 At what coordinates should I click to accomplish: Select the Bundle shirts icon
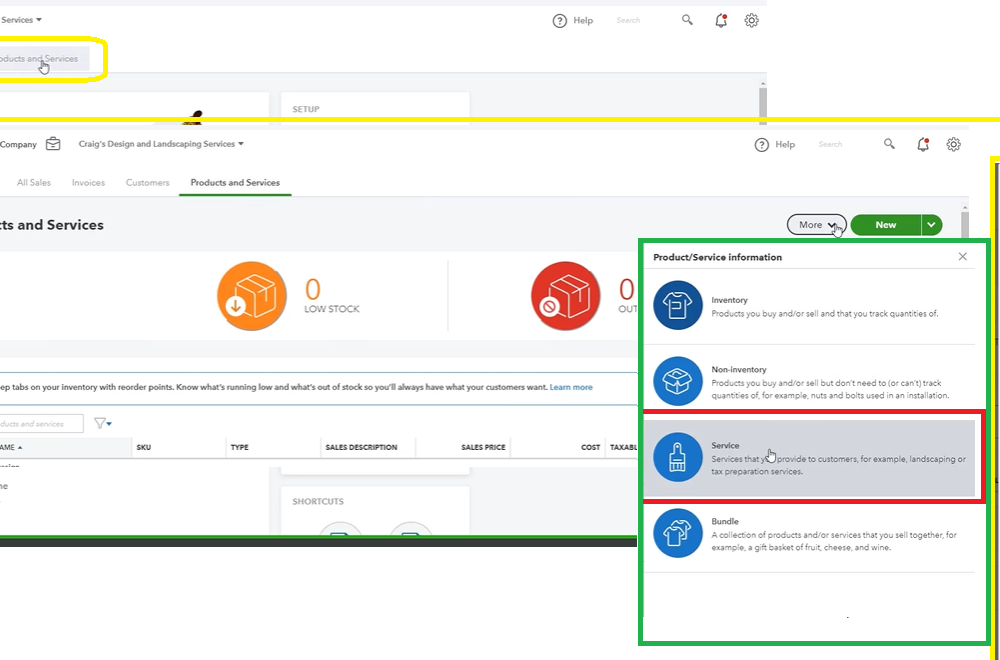(678, 533)
